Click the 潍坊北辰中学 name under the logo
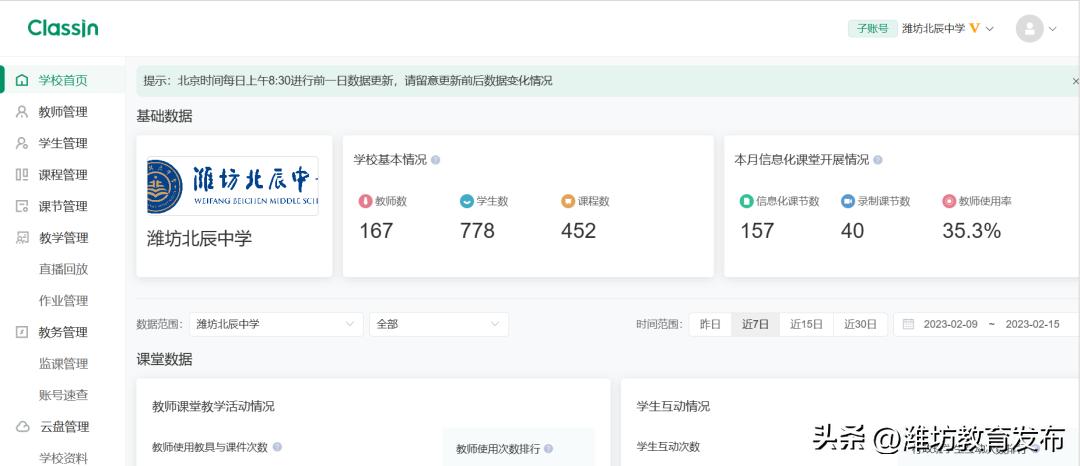The height and width of the screenshot is (466, 1080). point(199,239)
